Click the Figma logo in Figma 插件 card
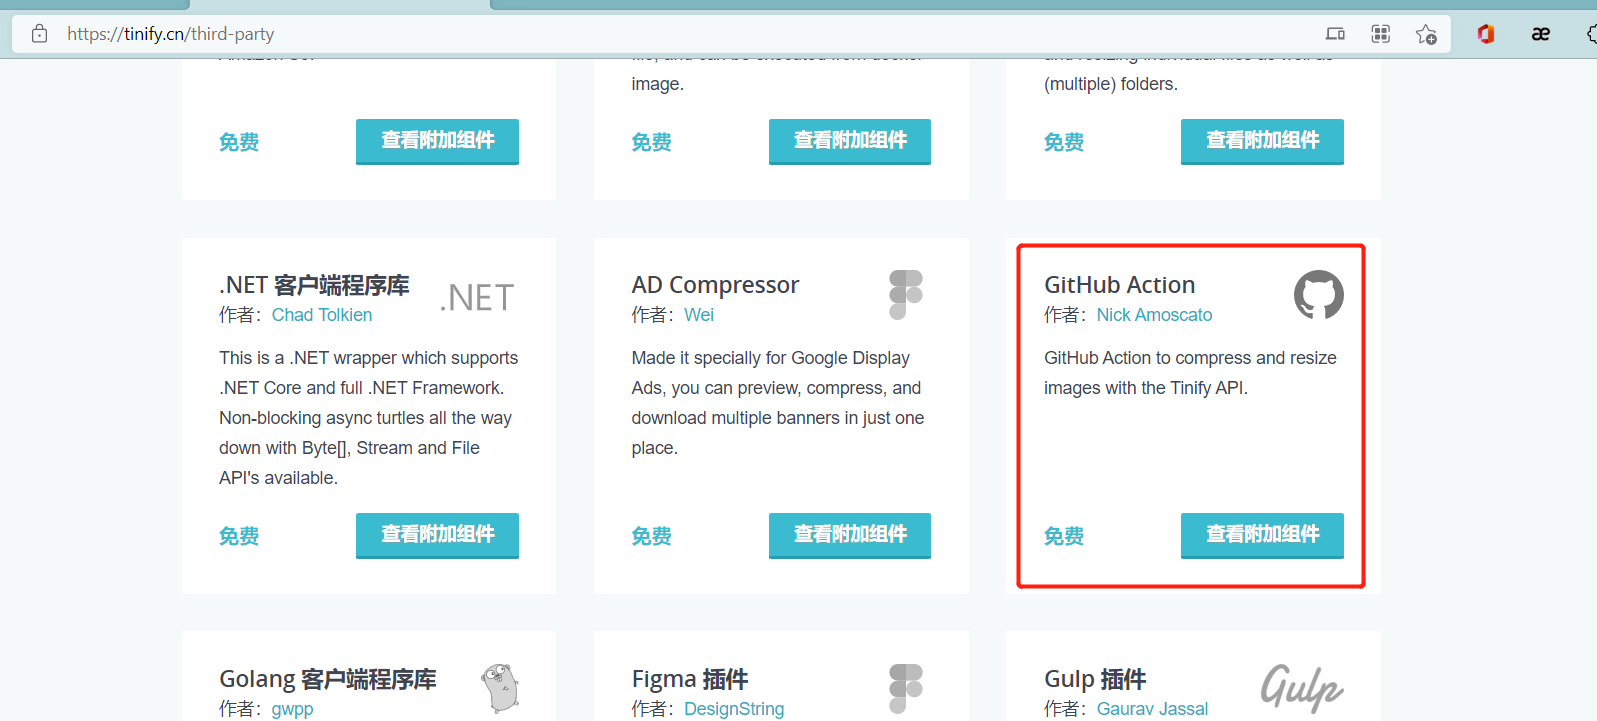Image resolution: width=1597 pixels, height=721 pixels. click(905, 688)
